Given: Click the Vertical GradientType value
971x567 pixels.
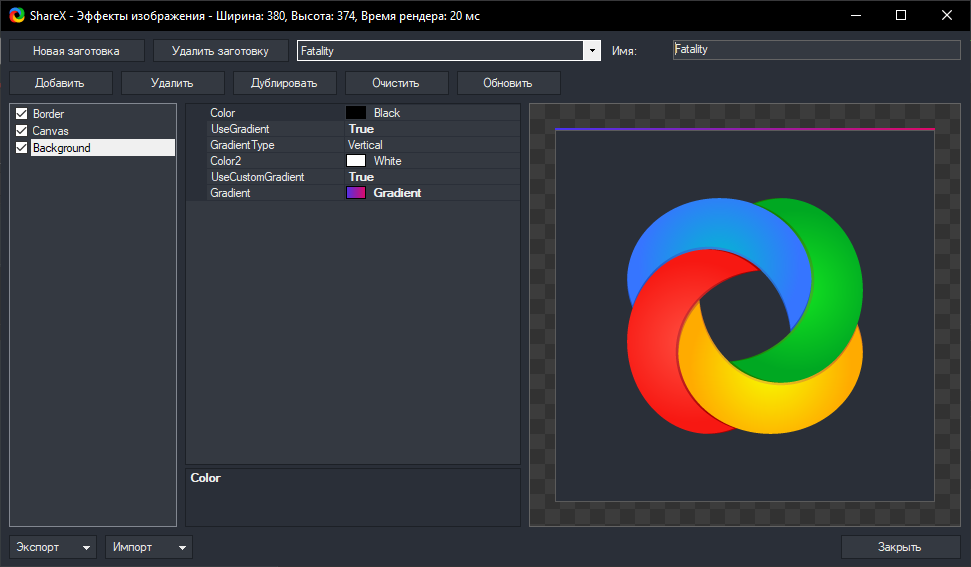Looking at the screenshot, I should click(365, 145).
